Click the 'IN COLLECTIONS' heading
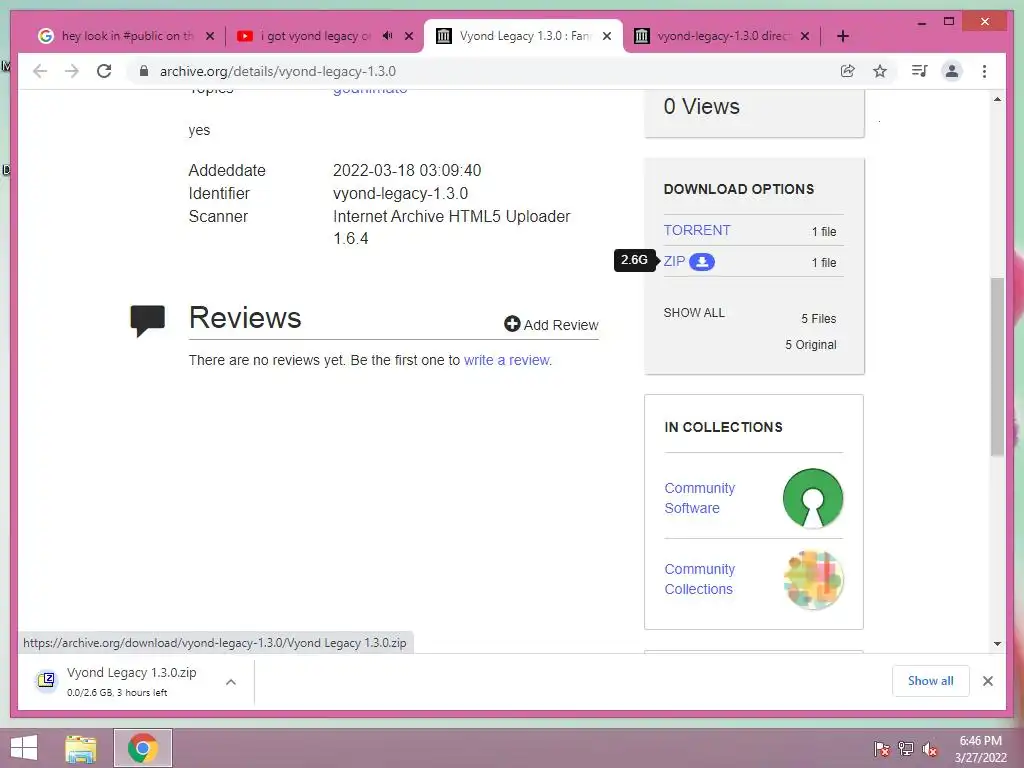 (723, 427)
